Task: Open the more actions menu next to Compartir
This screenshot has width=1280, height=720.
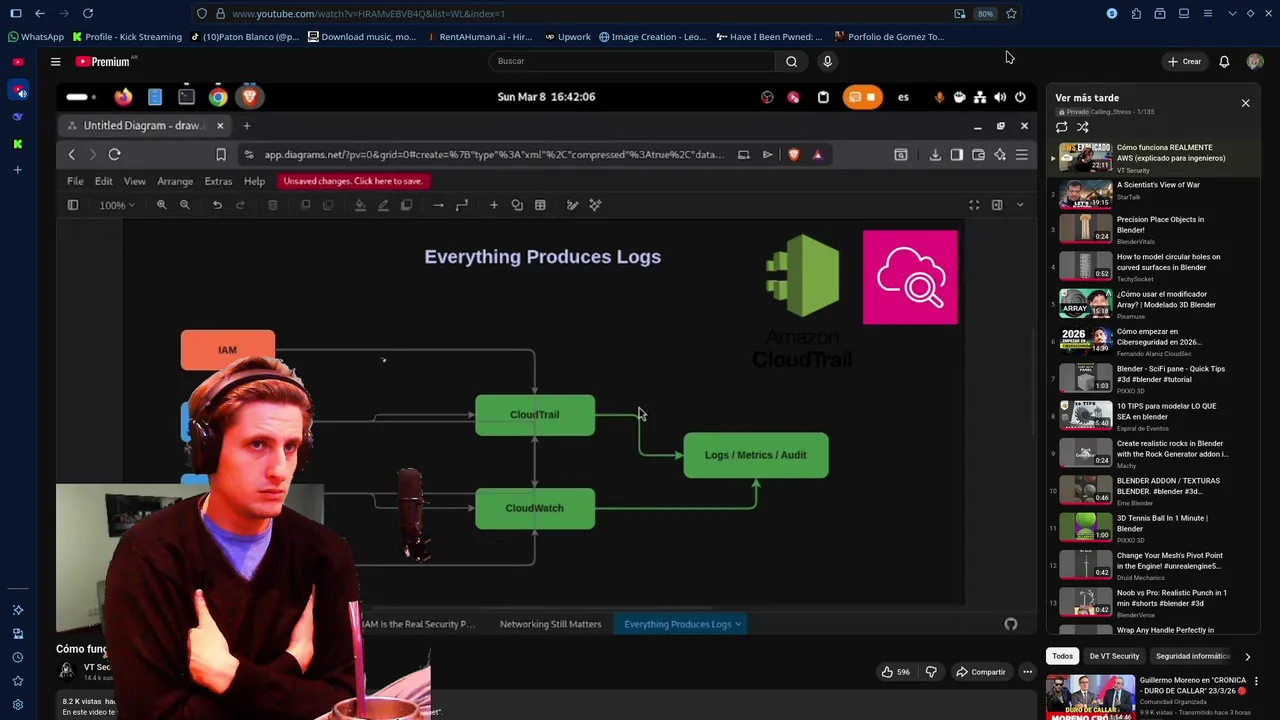Action: point(1027,672)
